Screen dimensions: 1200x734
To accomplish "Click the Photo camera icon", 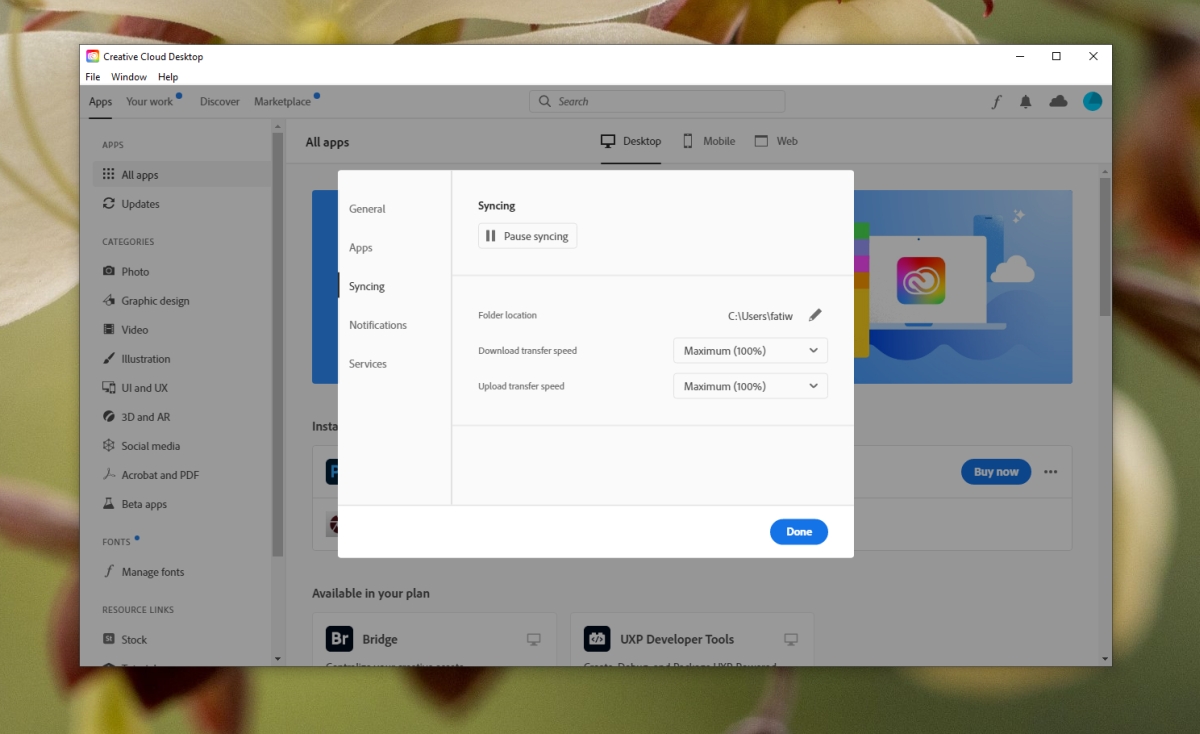I will pos(109,271).
